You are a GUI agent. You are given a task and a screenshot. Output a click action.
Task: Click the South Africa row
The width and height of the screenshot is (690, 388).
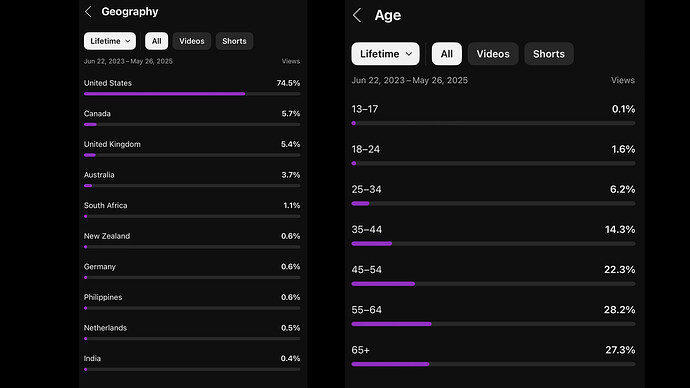192,210
